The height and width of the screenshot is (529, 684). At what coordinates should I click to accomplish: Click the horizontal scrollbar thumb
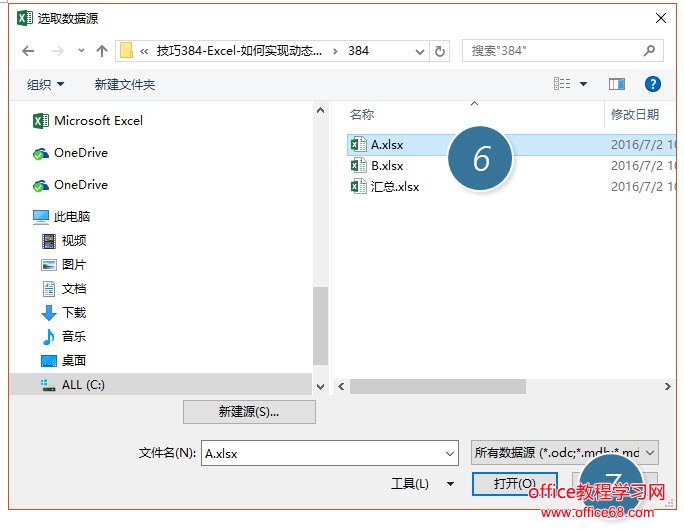[x=438, y=386]
